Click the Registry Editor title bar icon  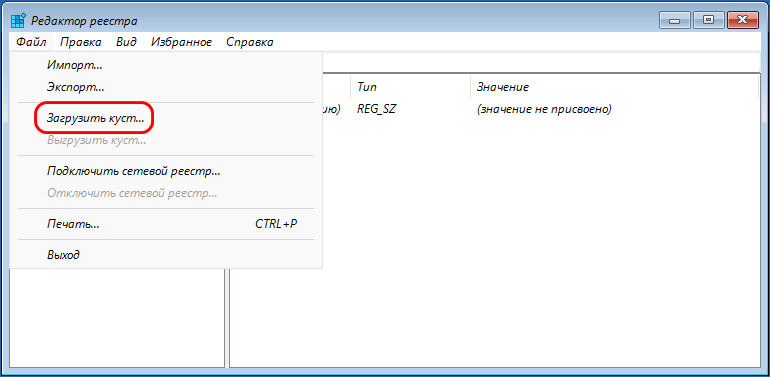point(18,21)
